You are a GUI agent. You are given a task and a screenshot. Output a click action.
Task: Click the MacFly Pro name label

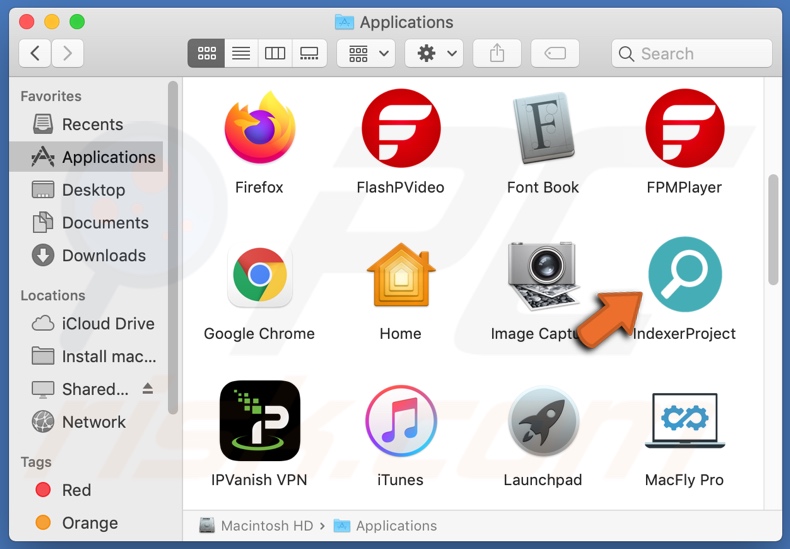[684, 480]
